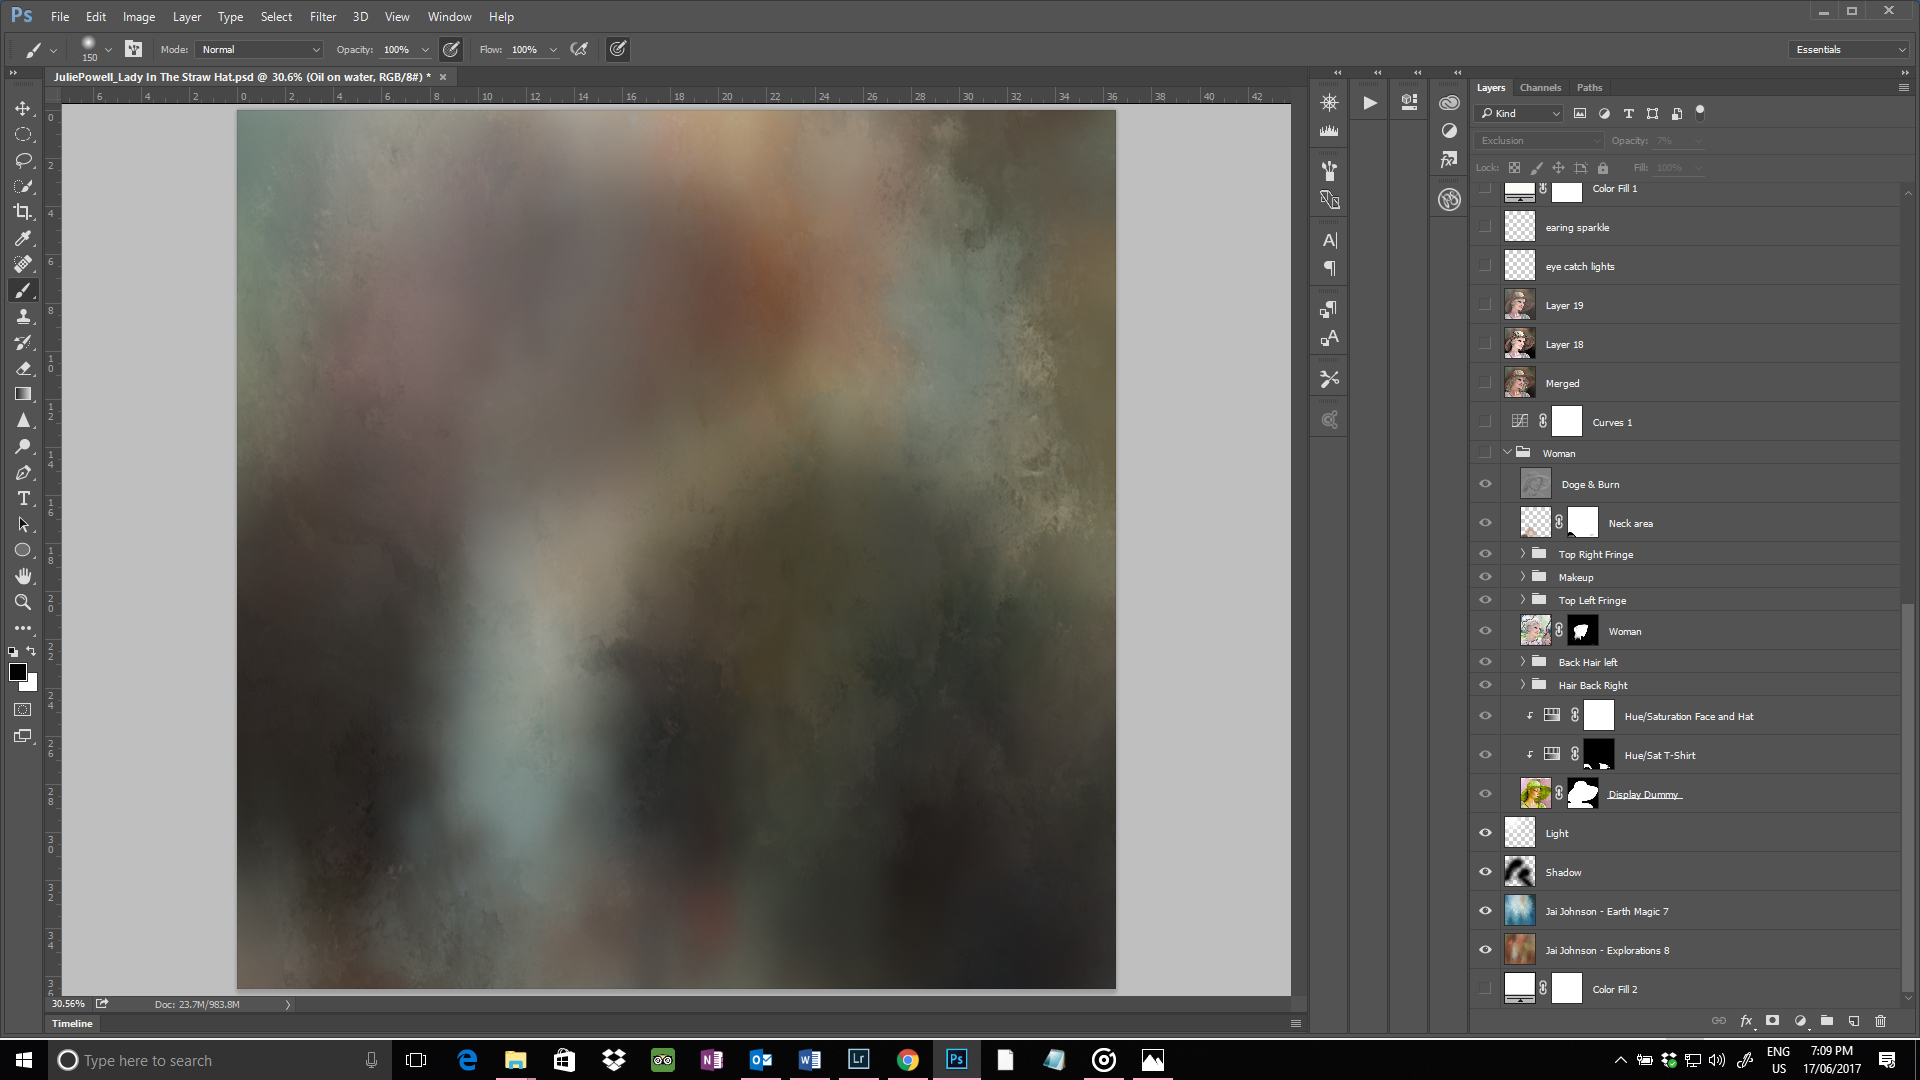Select the Crop tool
Image resolution: width=1920 pixels, height=1080 pixels.
(x=23, y=212)
